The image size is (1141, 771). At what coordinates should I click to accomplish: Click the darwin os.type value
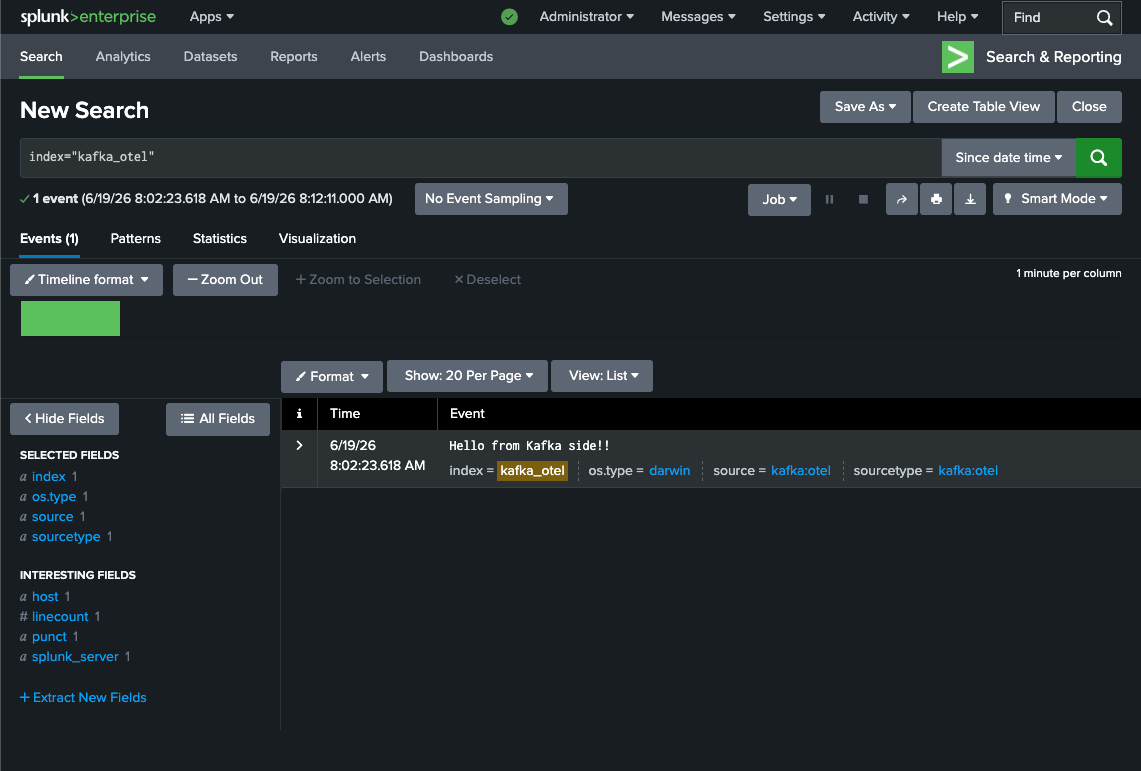coord(669,471)
